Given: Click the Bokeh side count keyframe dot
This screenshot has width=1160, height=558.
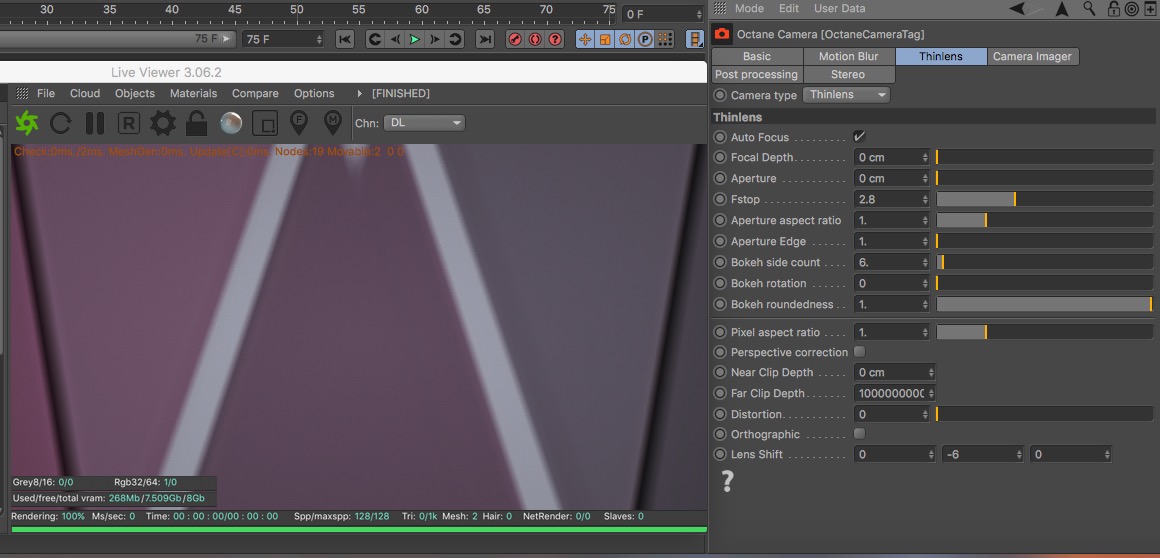Looking at the screenshot, I should [720, 262].
